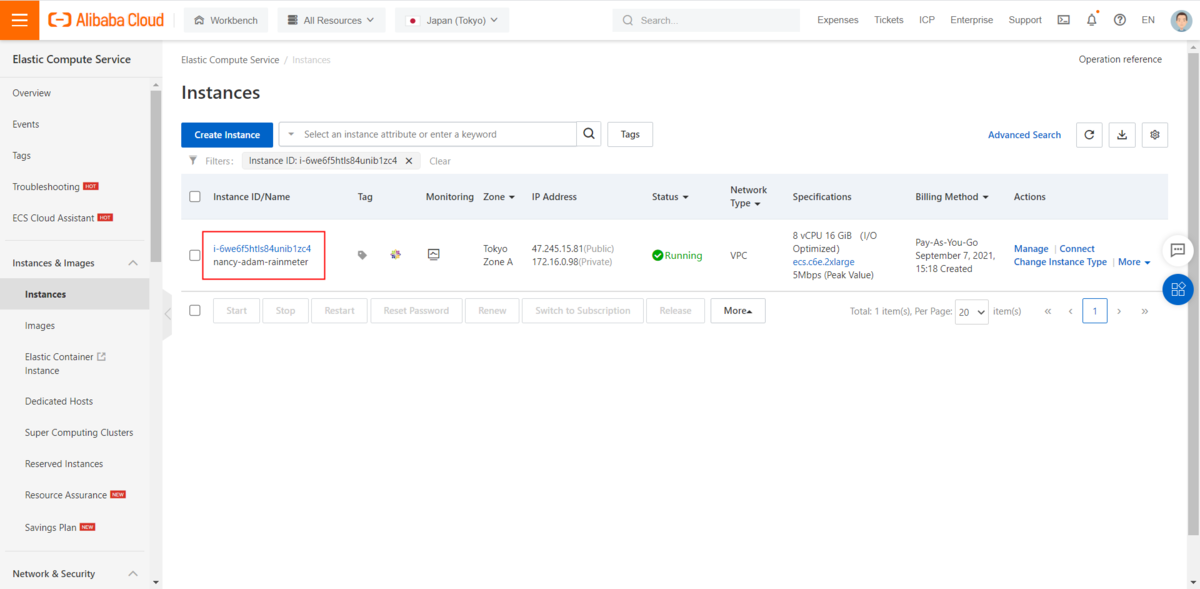
Task: Select all instances with the header checkbox
Action: 195,197
